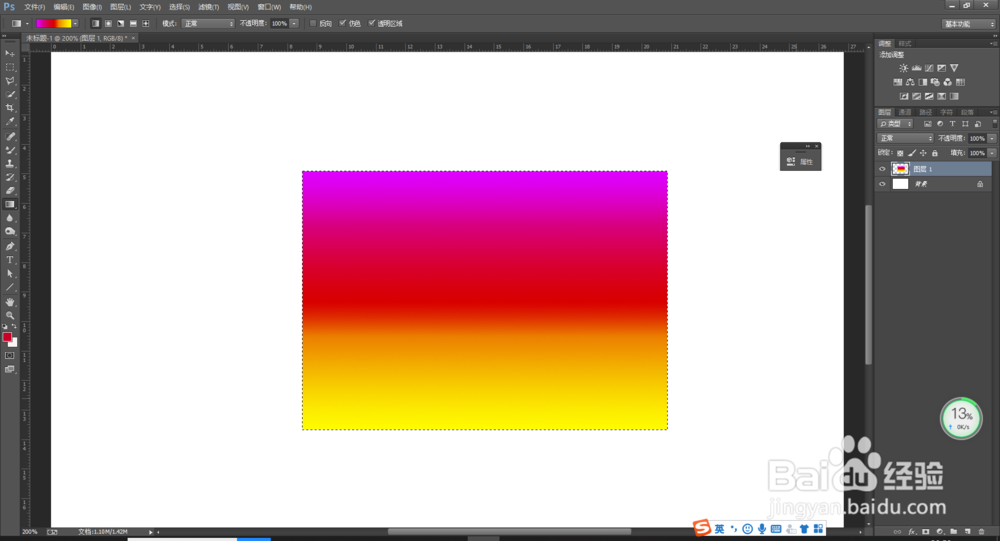
Task: Add Levels adjustment
Action: point(916,68)
